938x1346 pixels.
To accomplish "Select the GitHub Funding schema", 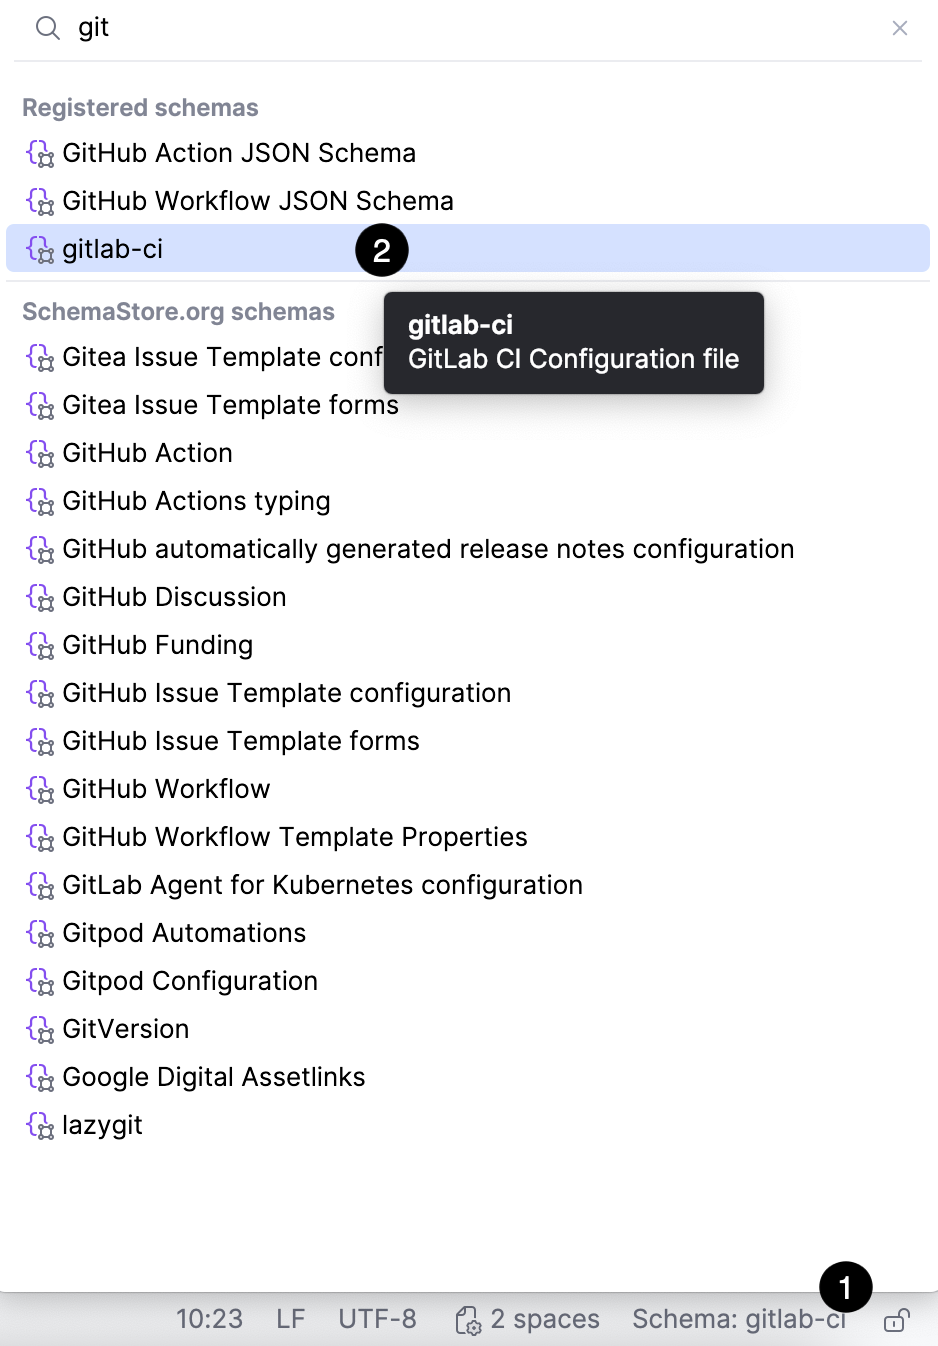I will (157, 645).
